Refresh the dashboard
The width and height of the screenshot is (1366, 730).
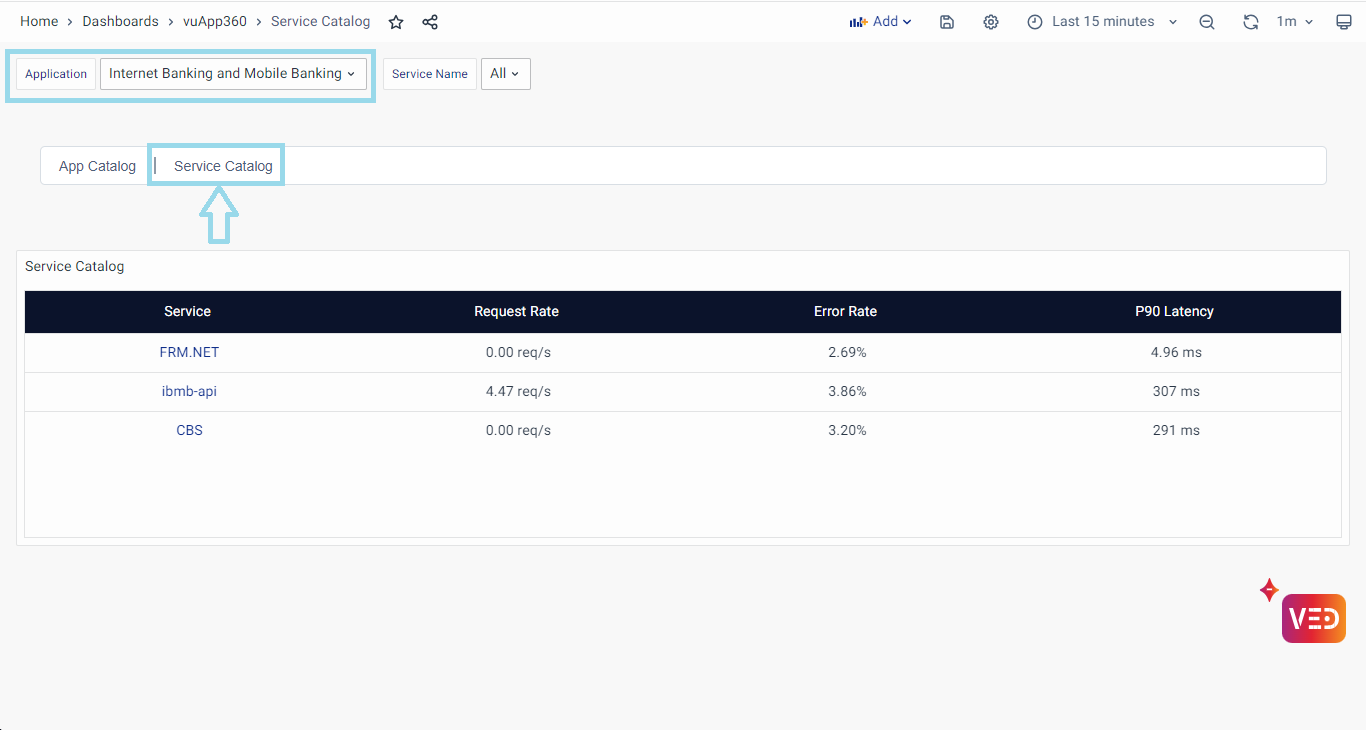[1250, 22]
